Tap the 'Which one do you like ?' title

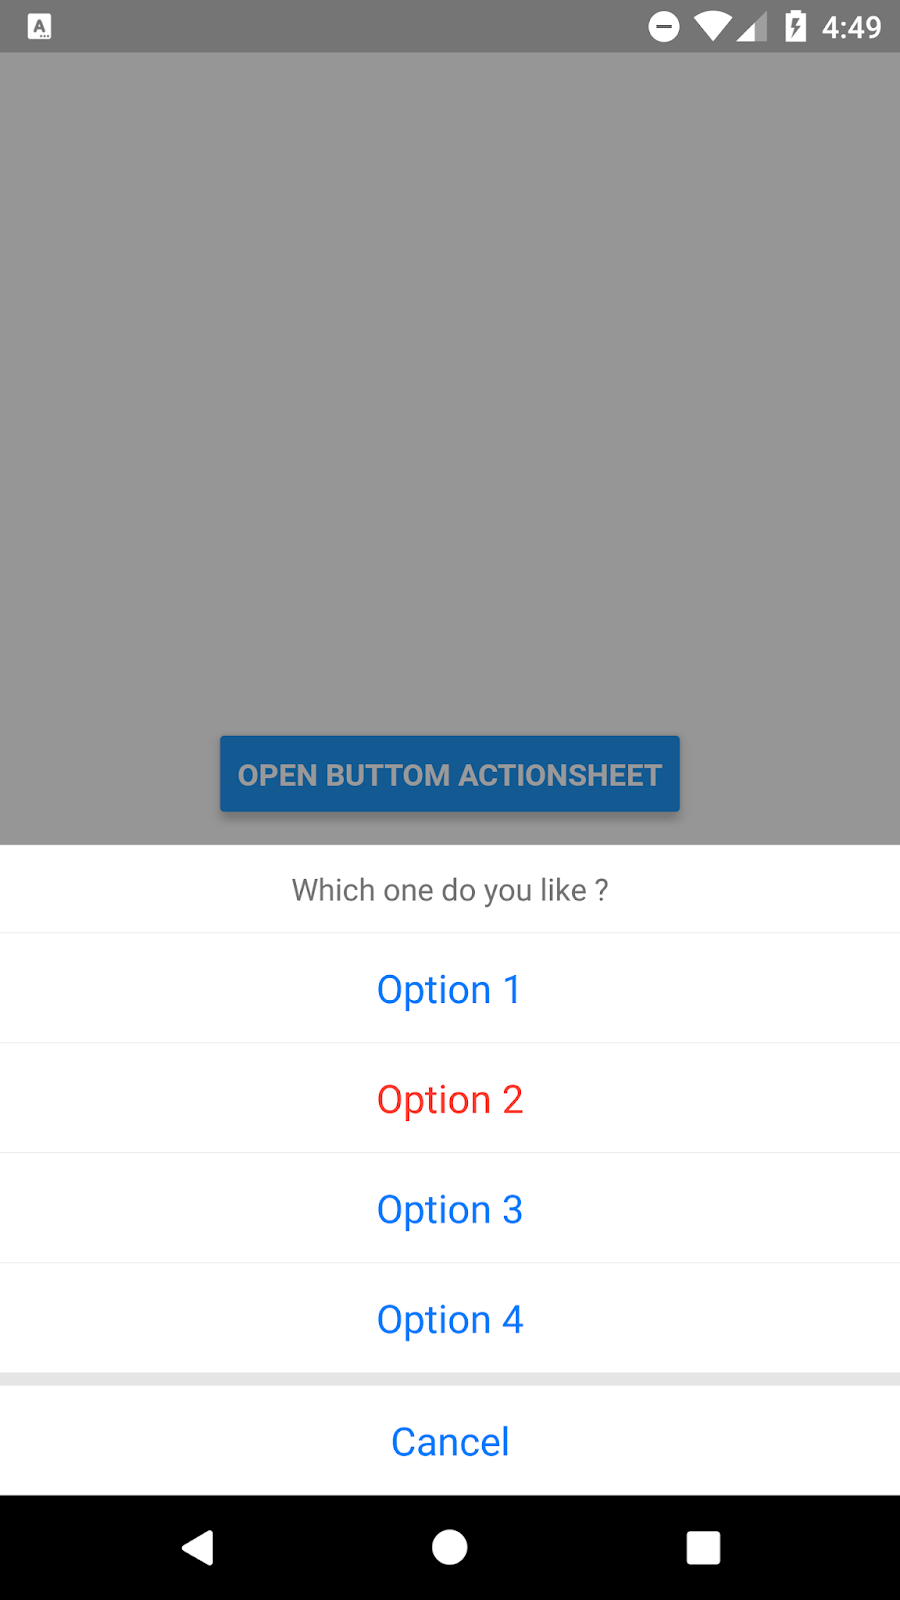click(450, 889)
